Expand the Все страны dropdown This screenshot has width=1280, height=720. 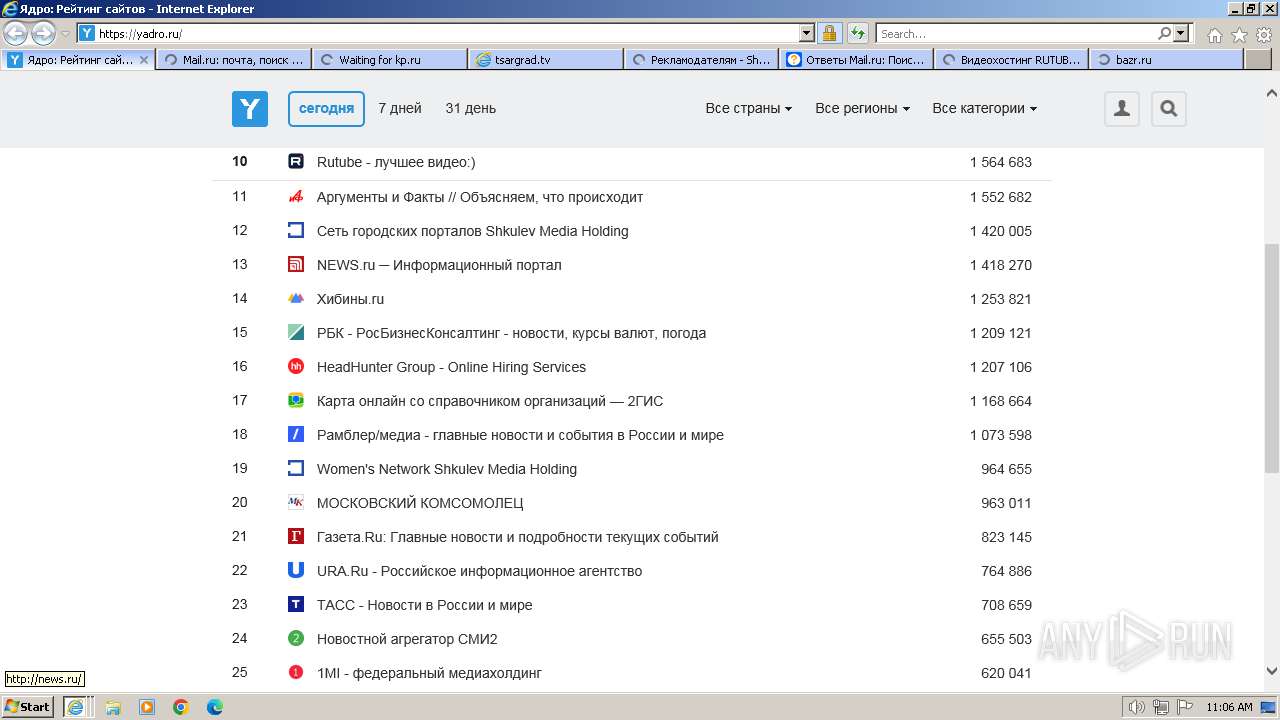(749, 108)
